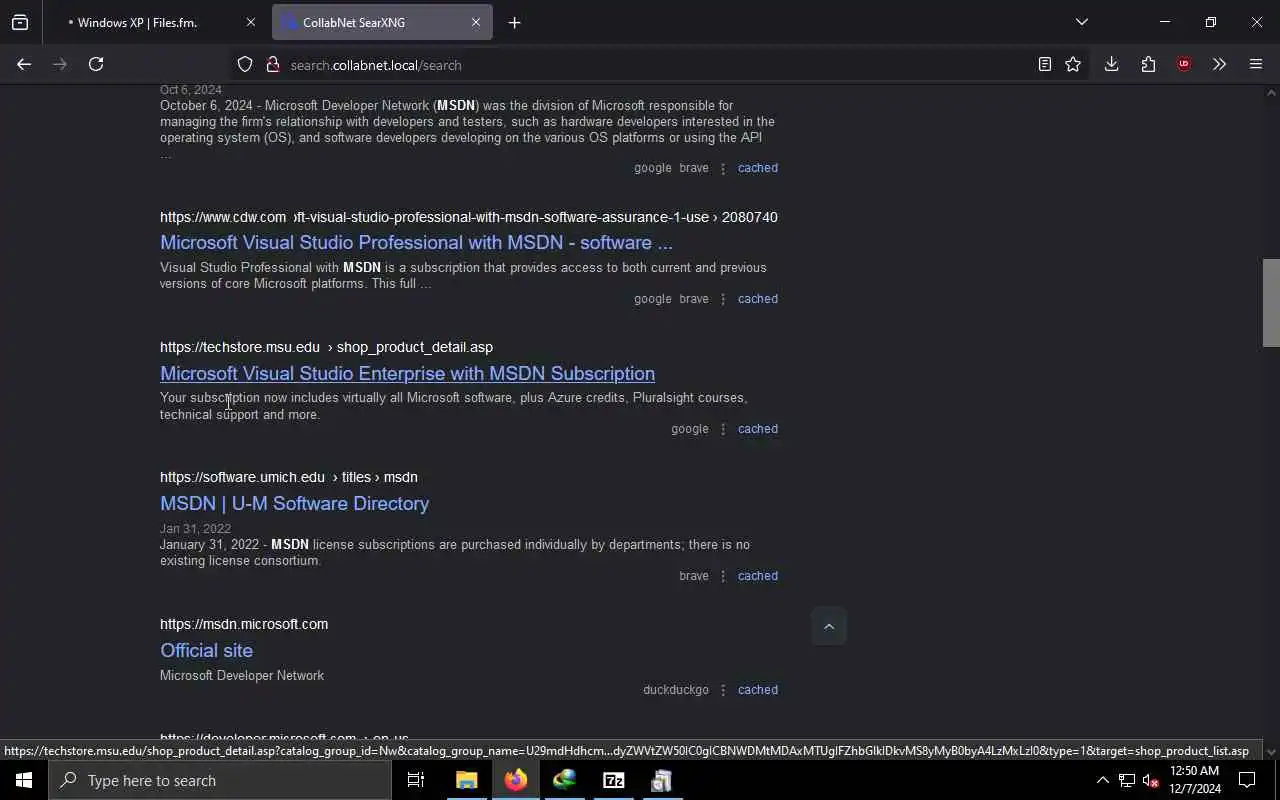Open Firefox application hamburger menu
The width and height of the screenshot is (1280, 800).
pos(1256,64)
